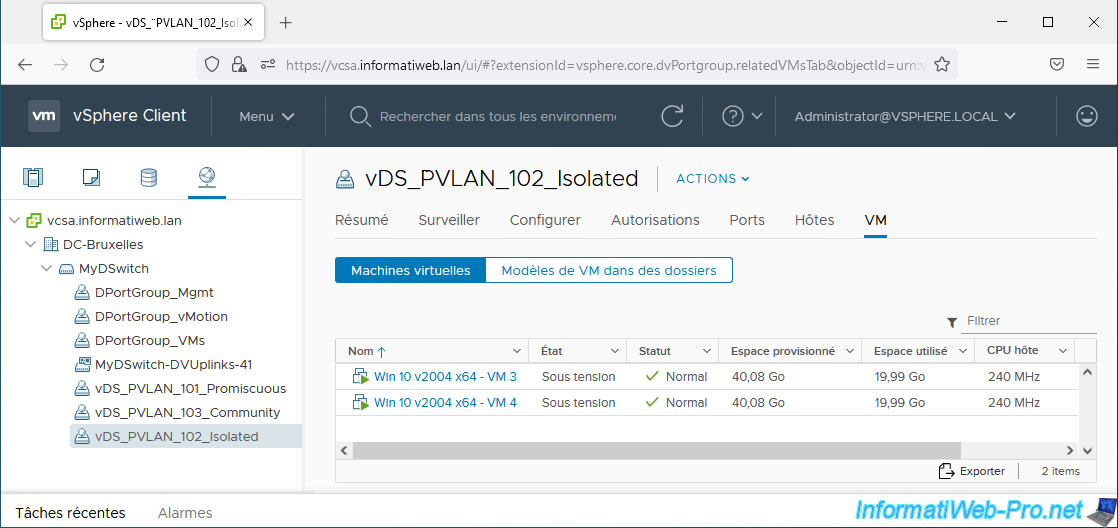Select the VM tab
Viewport: 1118px width, 528px height.
[876, 220]
